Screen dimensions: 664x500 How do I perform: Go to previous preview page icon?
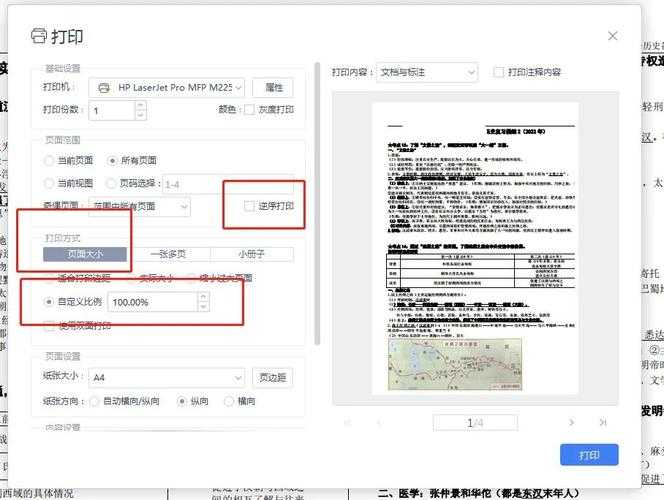[379, 423]
